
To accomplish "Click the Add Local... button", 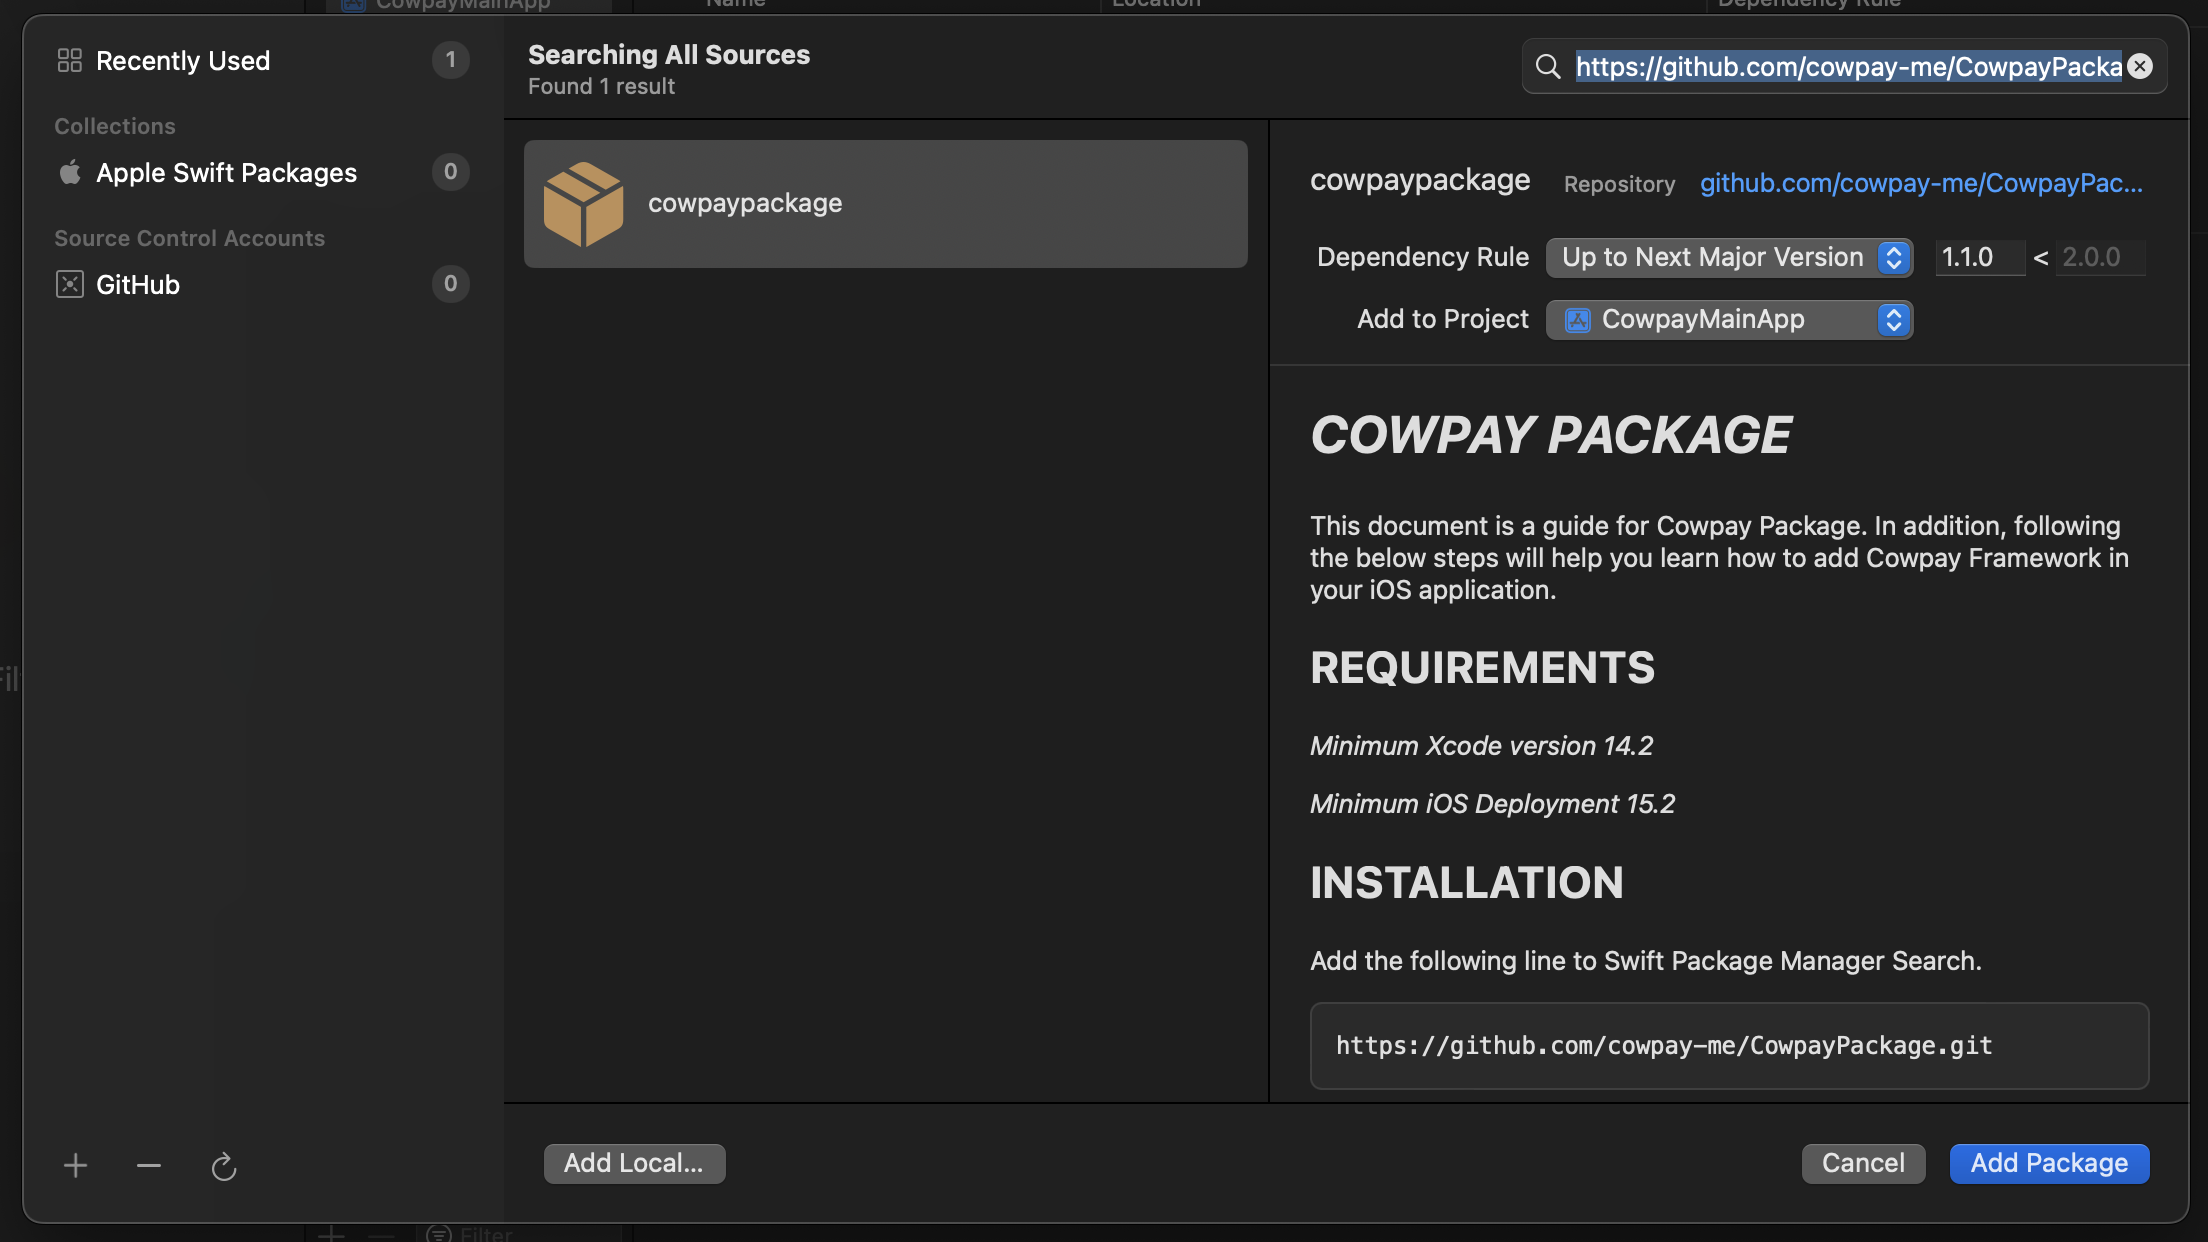I will coord(634,1164).
